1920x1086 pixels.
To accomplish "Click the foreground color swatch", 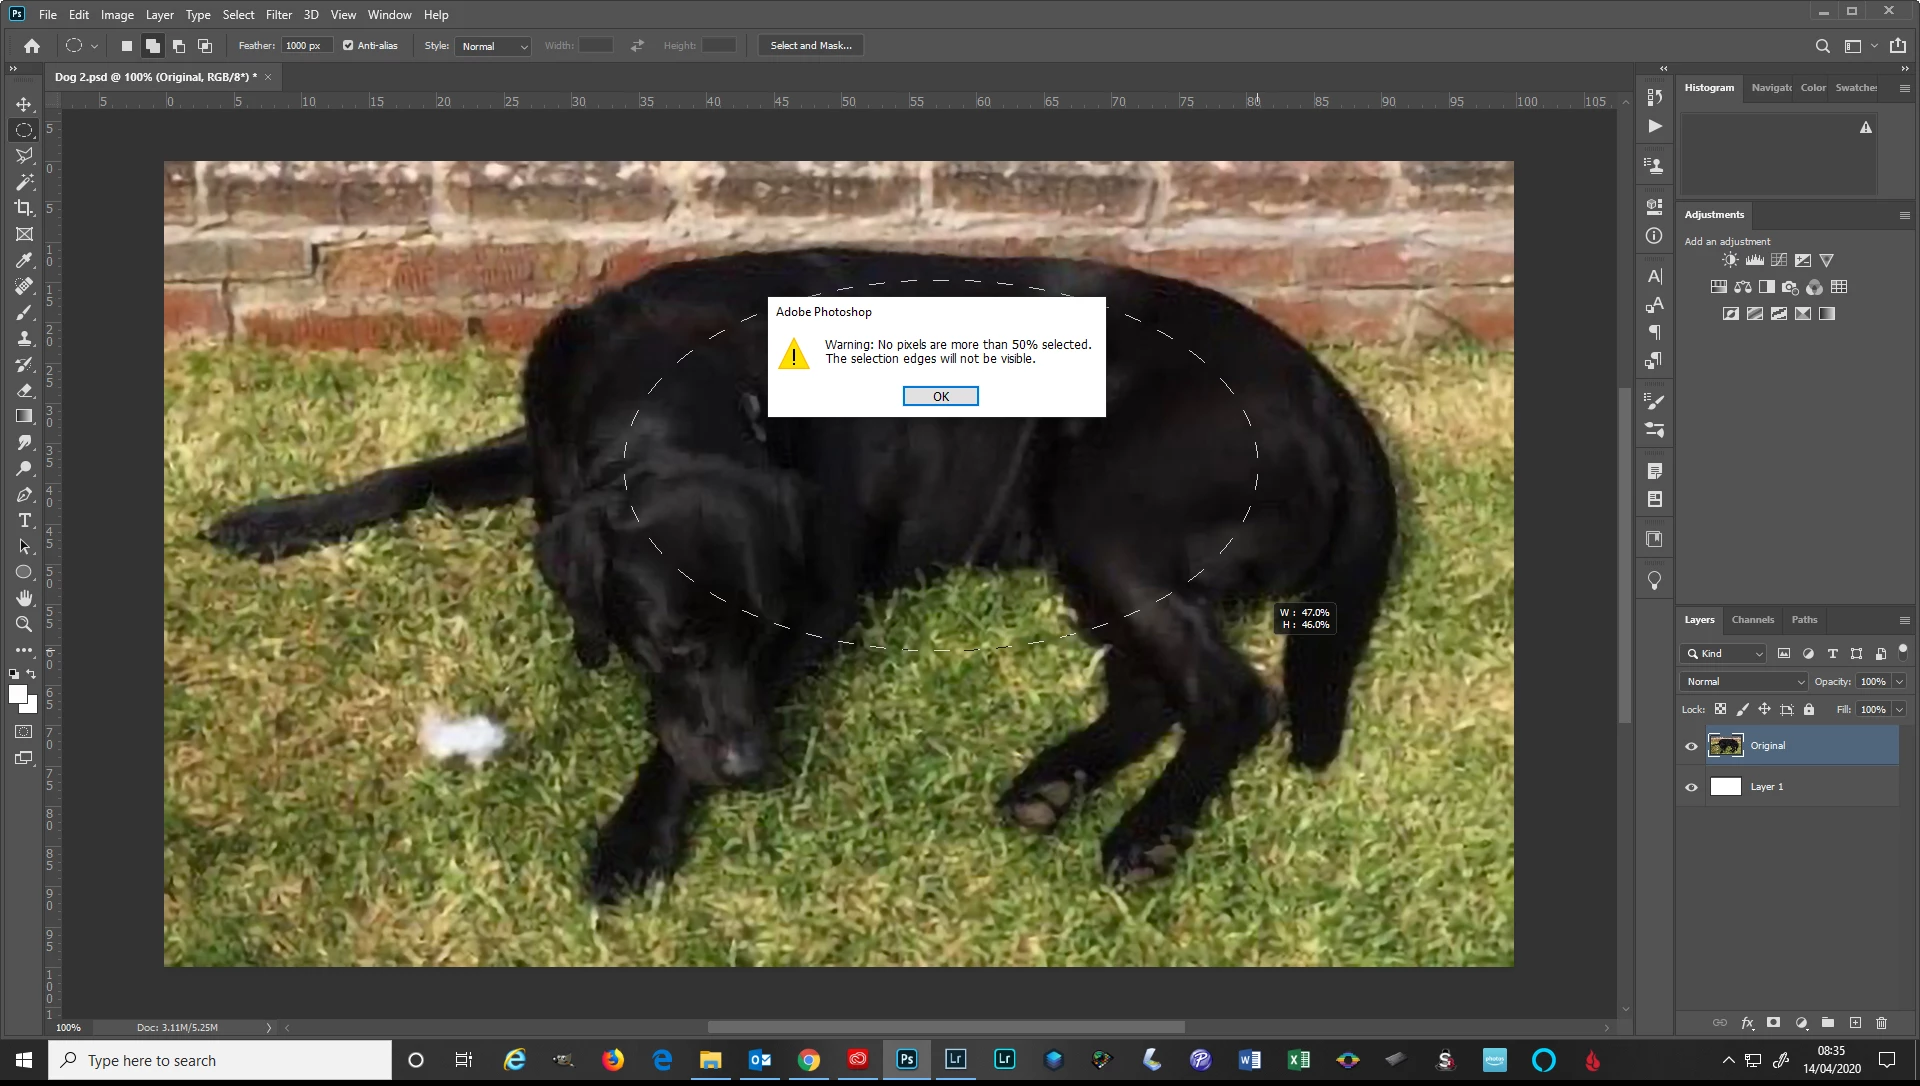I will 17,694.
